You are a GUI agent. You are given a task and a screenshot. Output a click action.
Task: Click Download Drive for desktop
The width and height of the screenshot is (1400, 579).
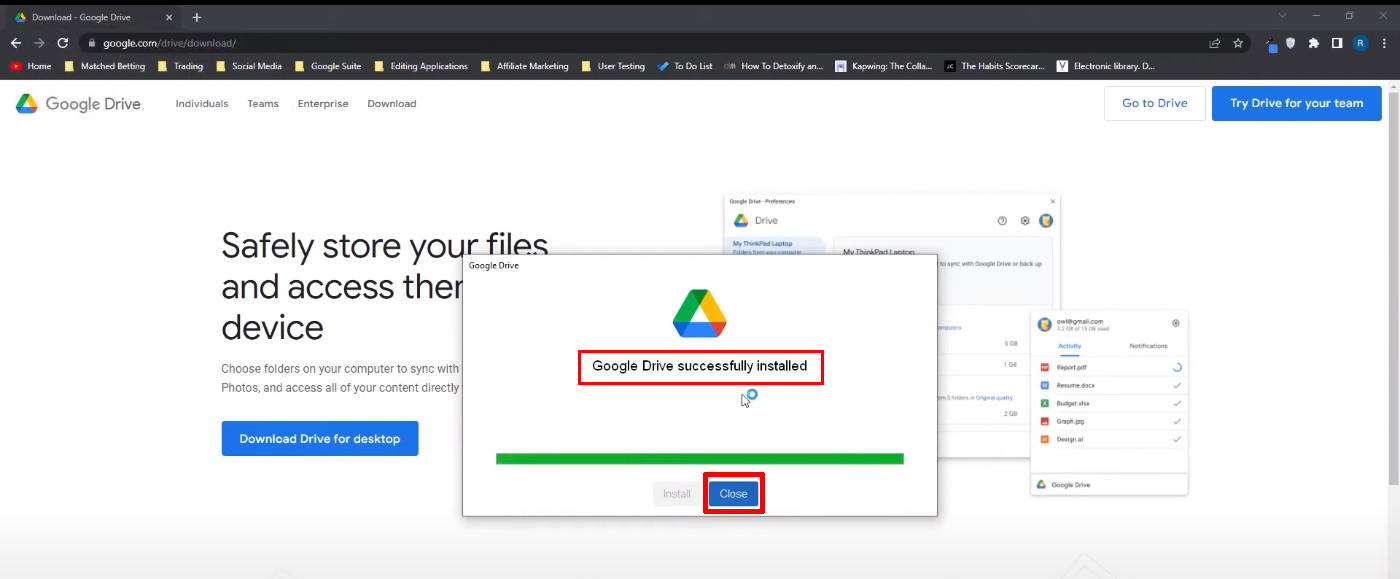click(x=320, y=438)
